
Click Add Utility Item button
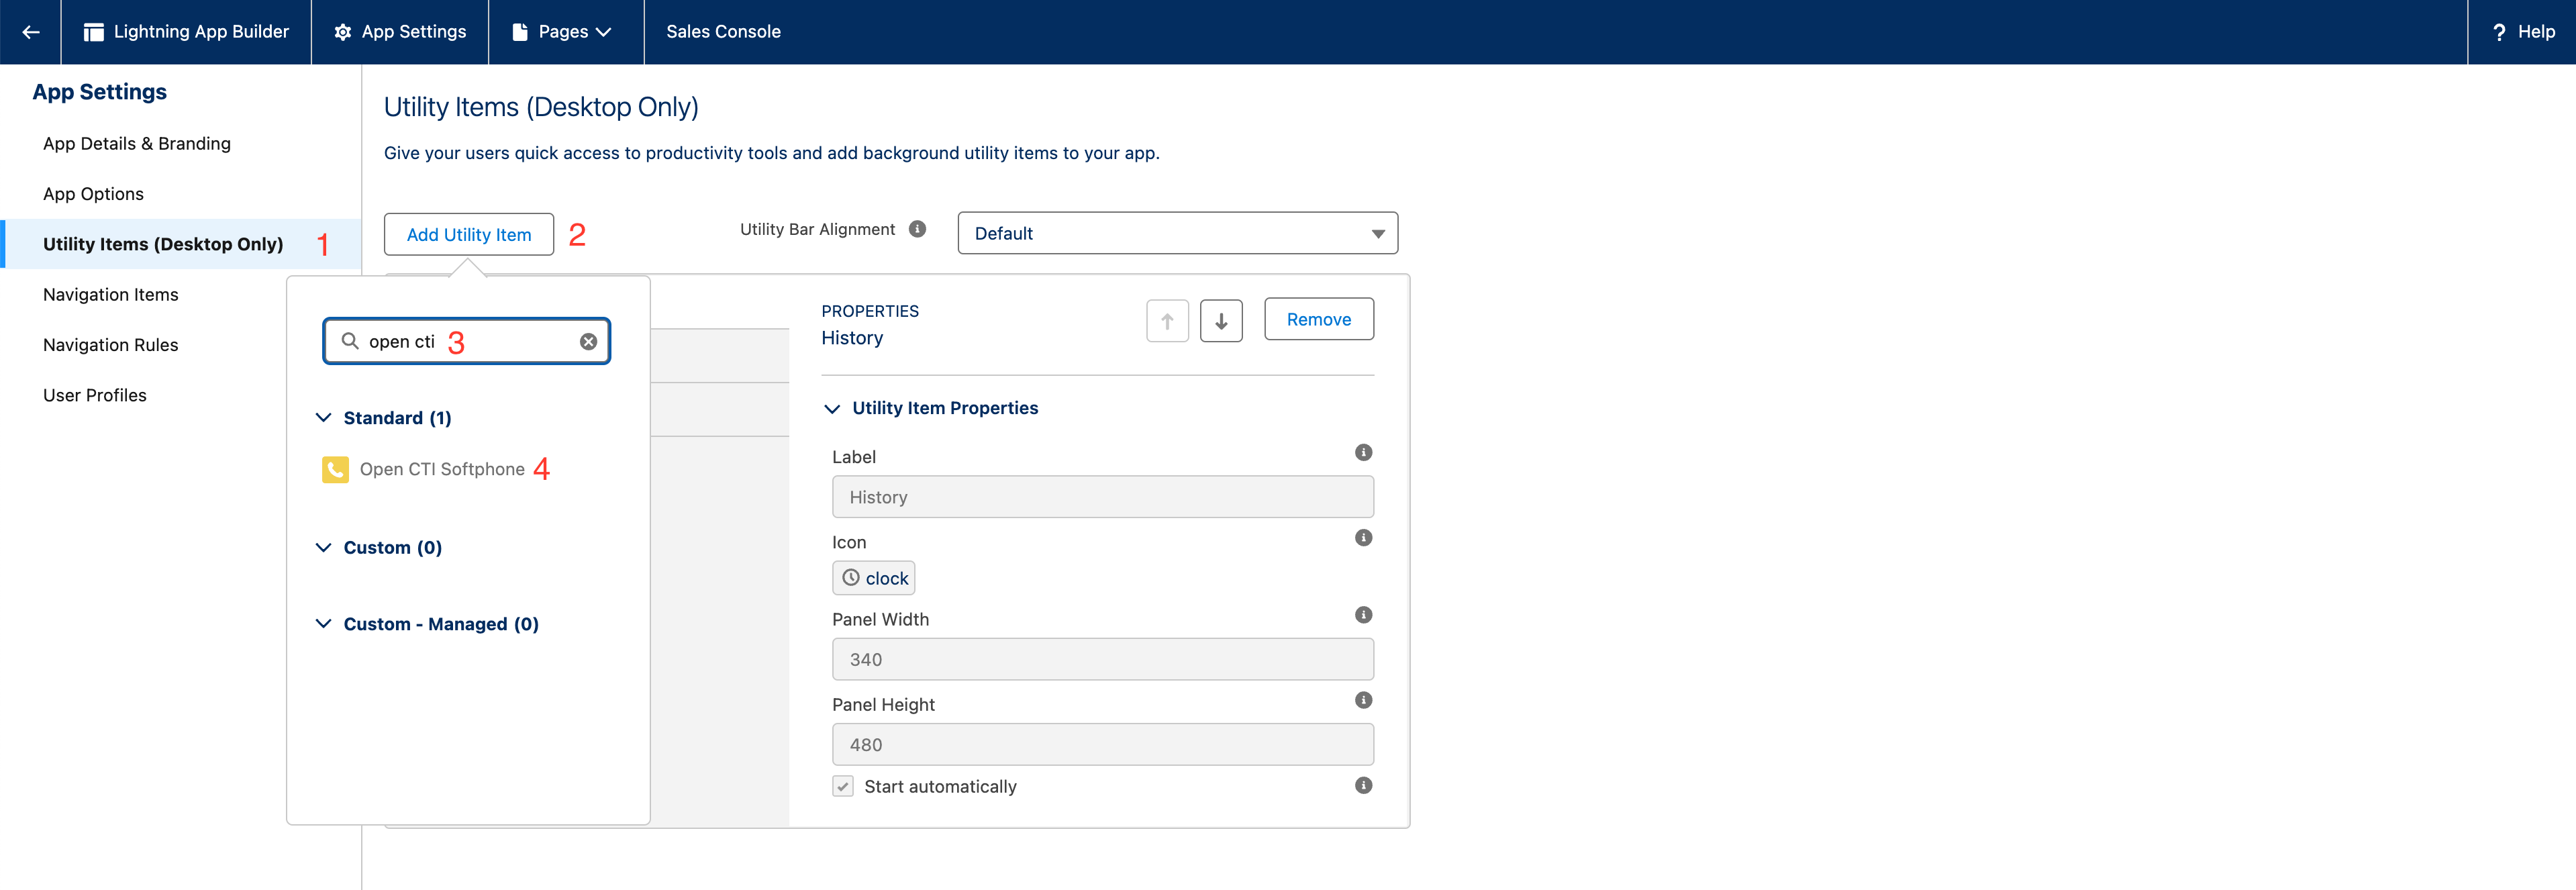click(469, 234)
